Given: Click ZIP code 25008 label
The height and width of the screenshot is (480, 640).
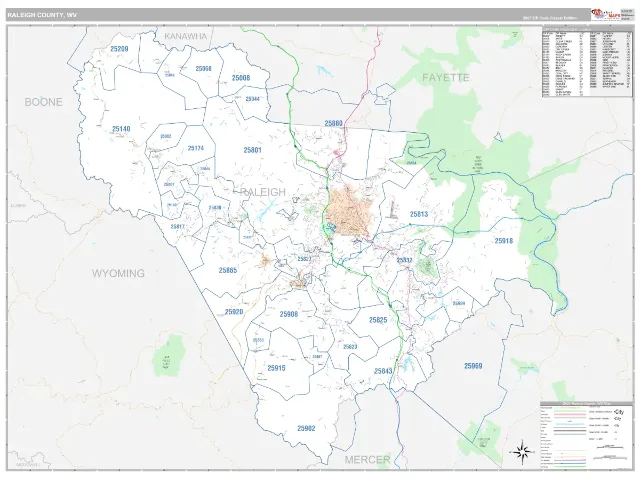Looking at the screenshot, I should pyautogui.click(x=241, y=78).
